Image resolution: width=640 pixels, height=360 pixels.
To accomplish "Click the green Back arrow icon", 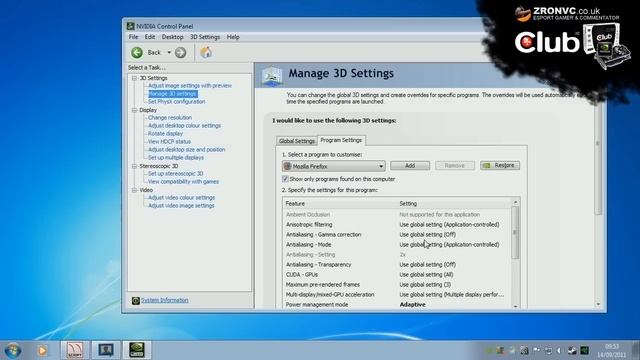I will click(x=137, y=52).
